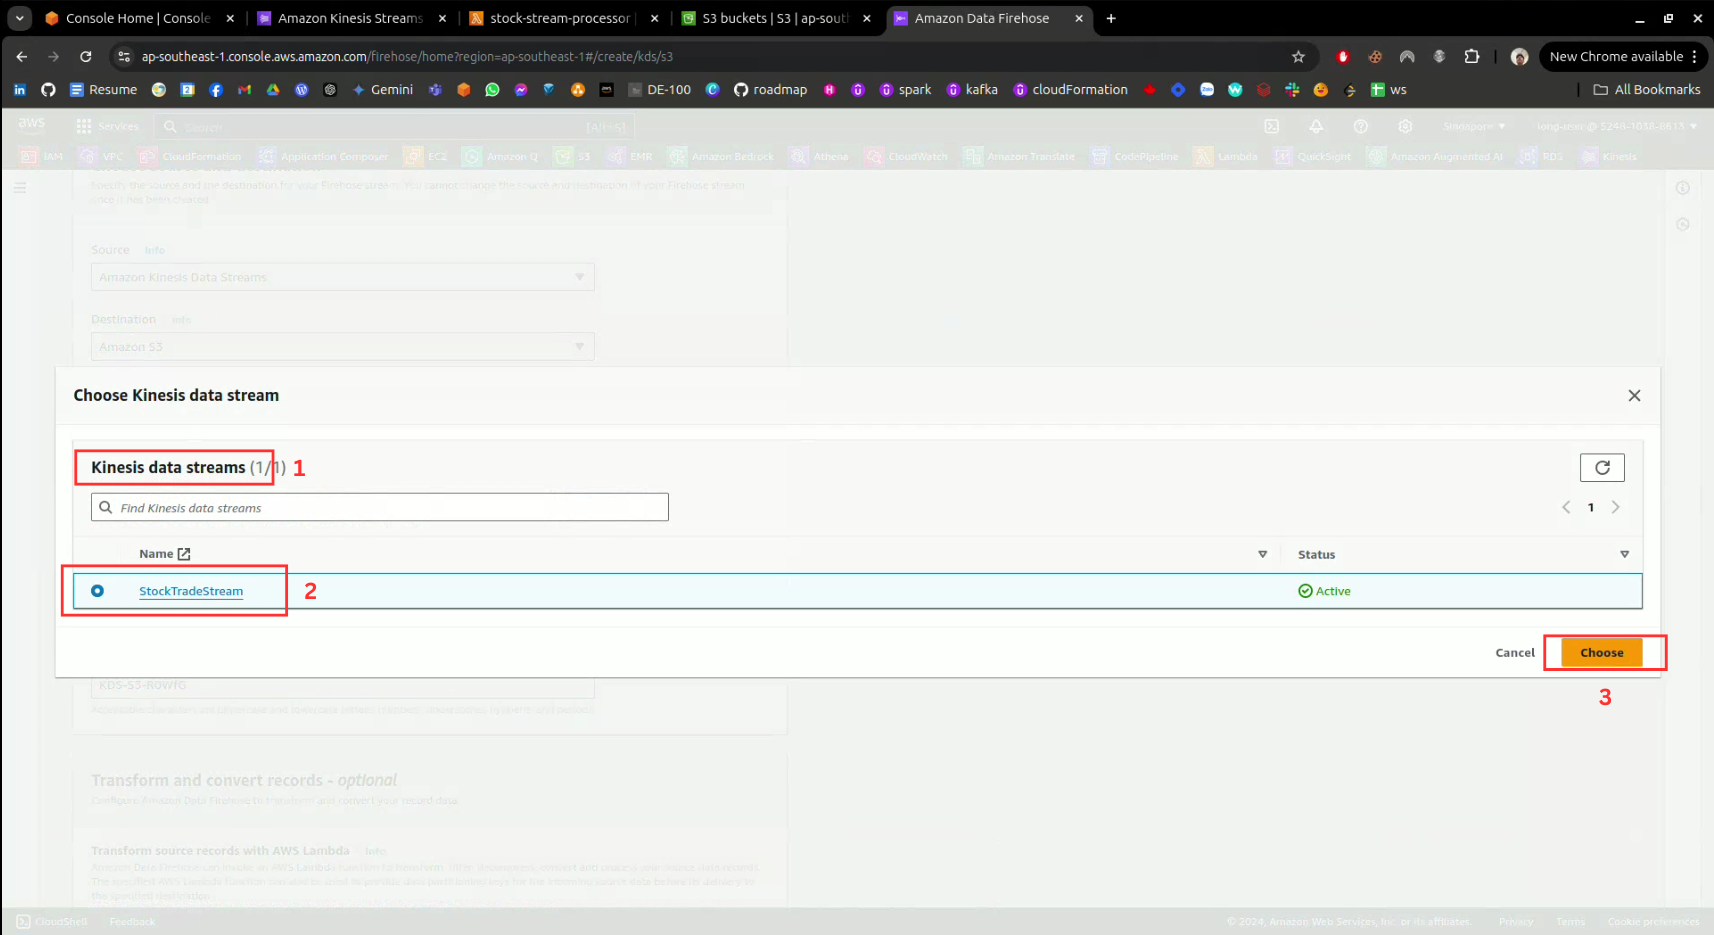1714x935 pixels.
Task: Switch to the Amazon Kinesis Streams tab
Action: [350, 18]
